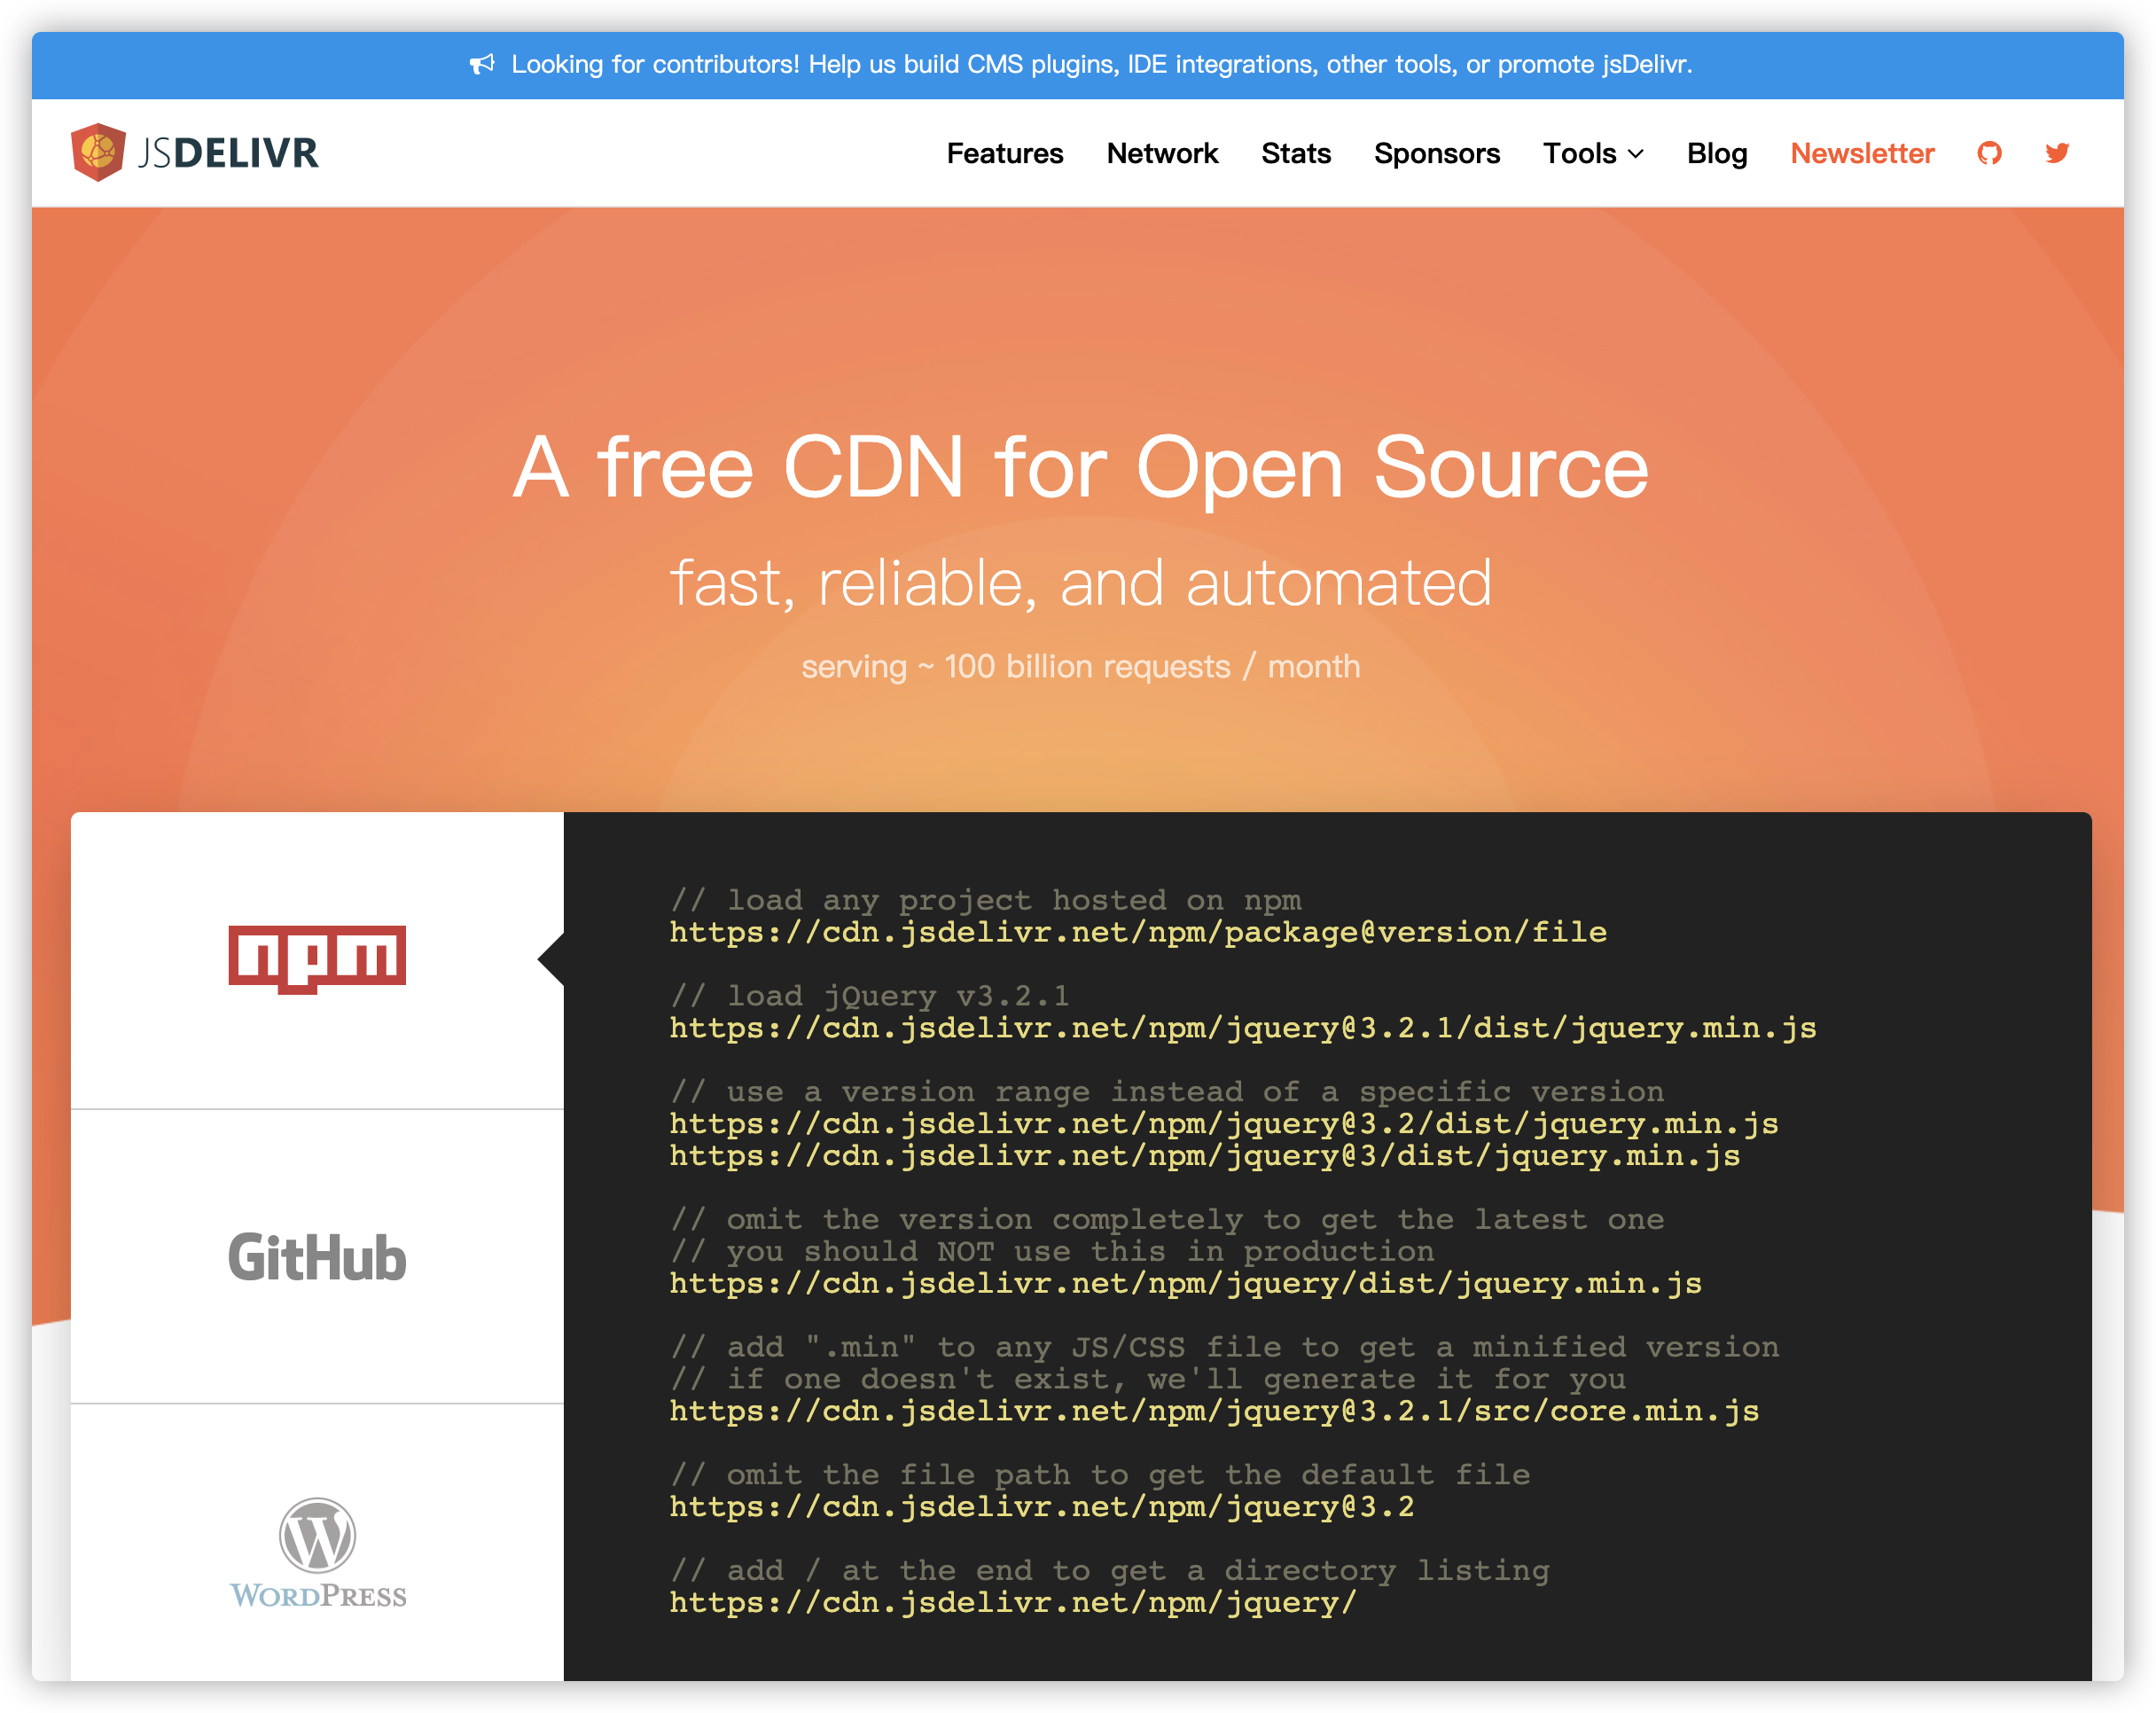Click the npm package@version/file URL
Screen dimensions: 2156x1713
coord(1137,932)
